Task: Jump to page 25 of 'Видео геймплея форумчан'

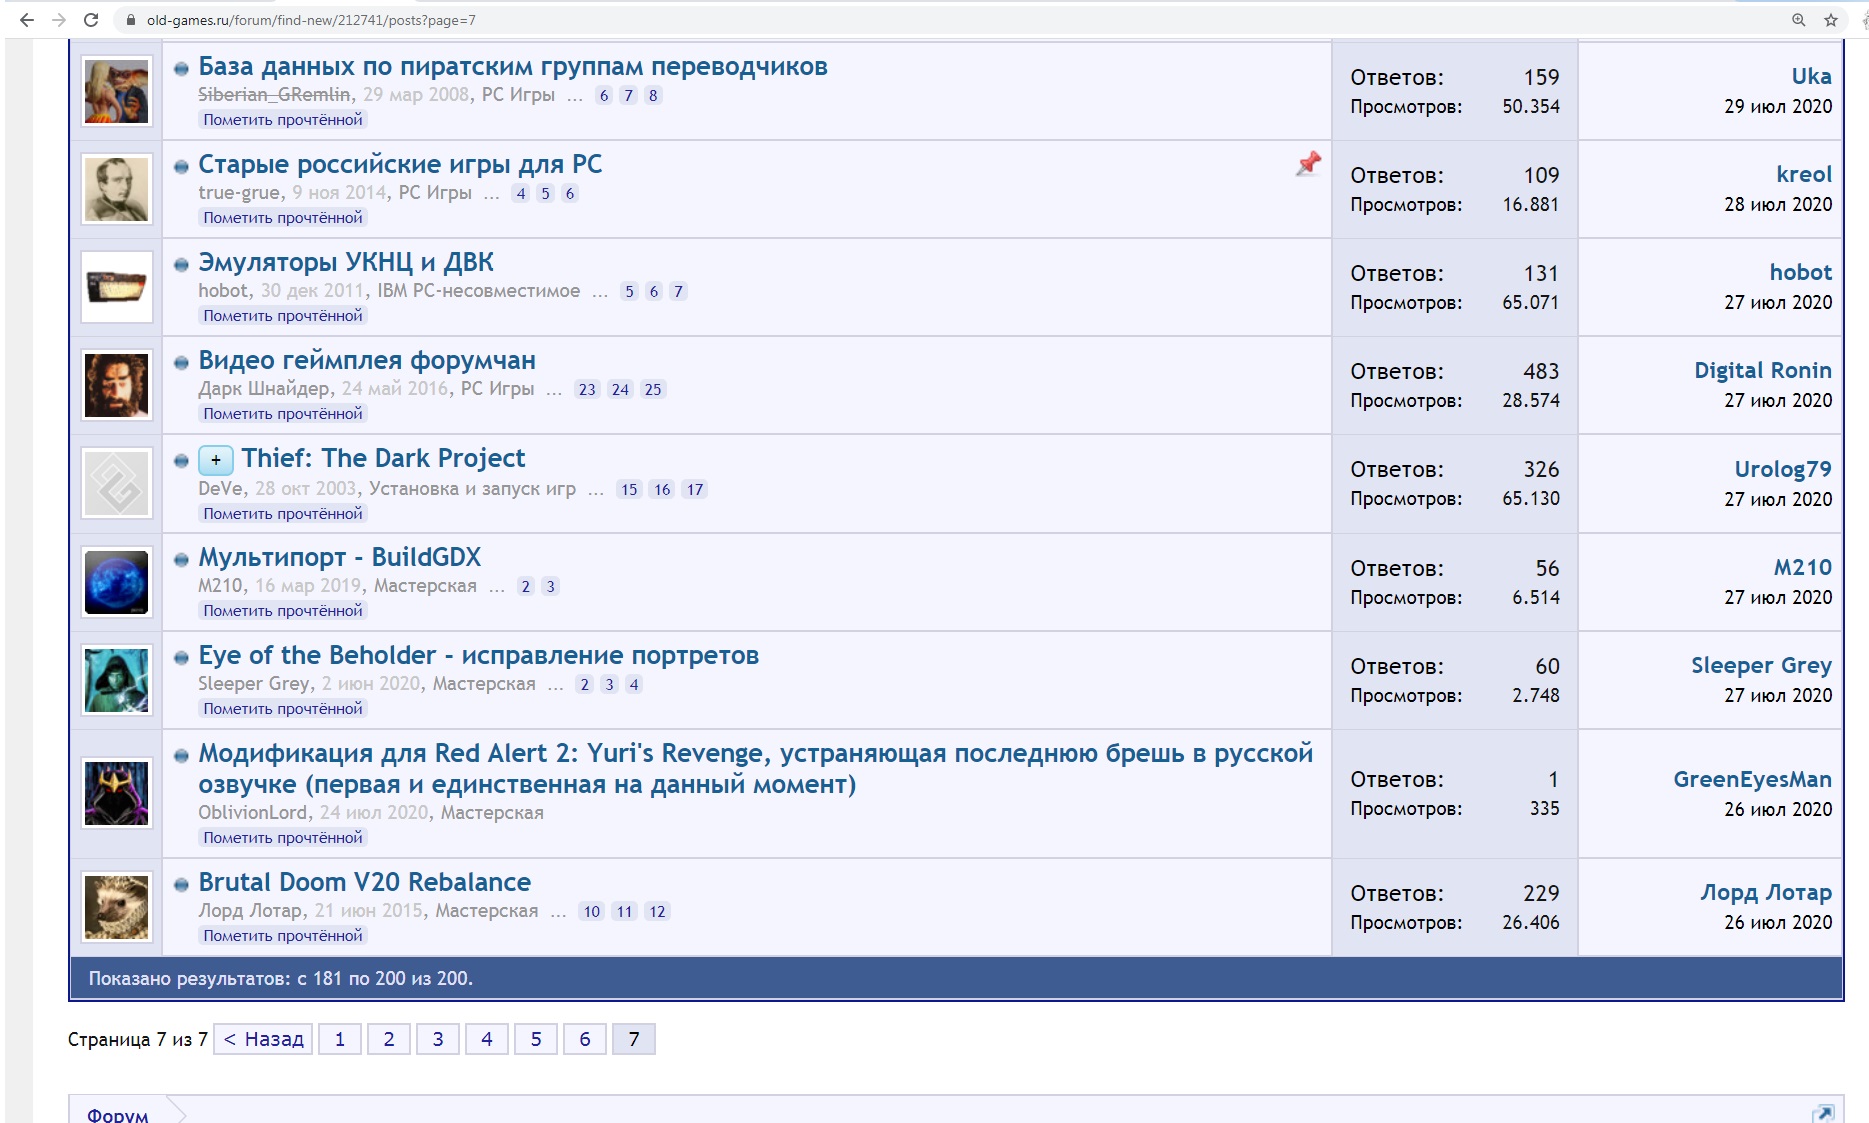Action: [x=653, y=390]
